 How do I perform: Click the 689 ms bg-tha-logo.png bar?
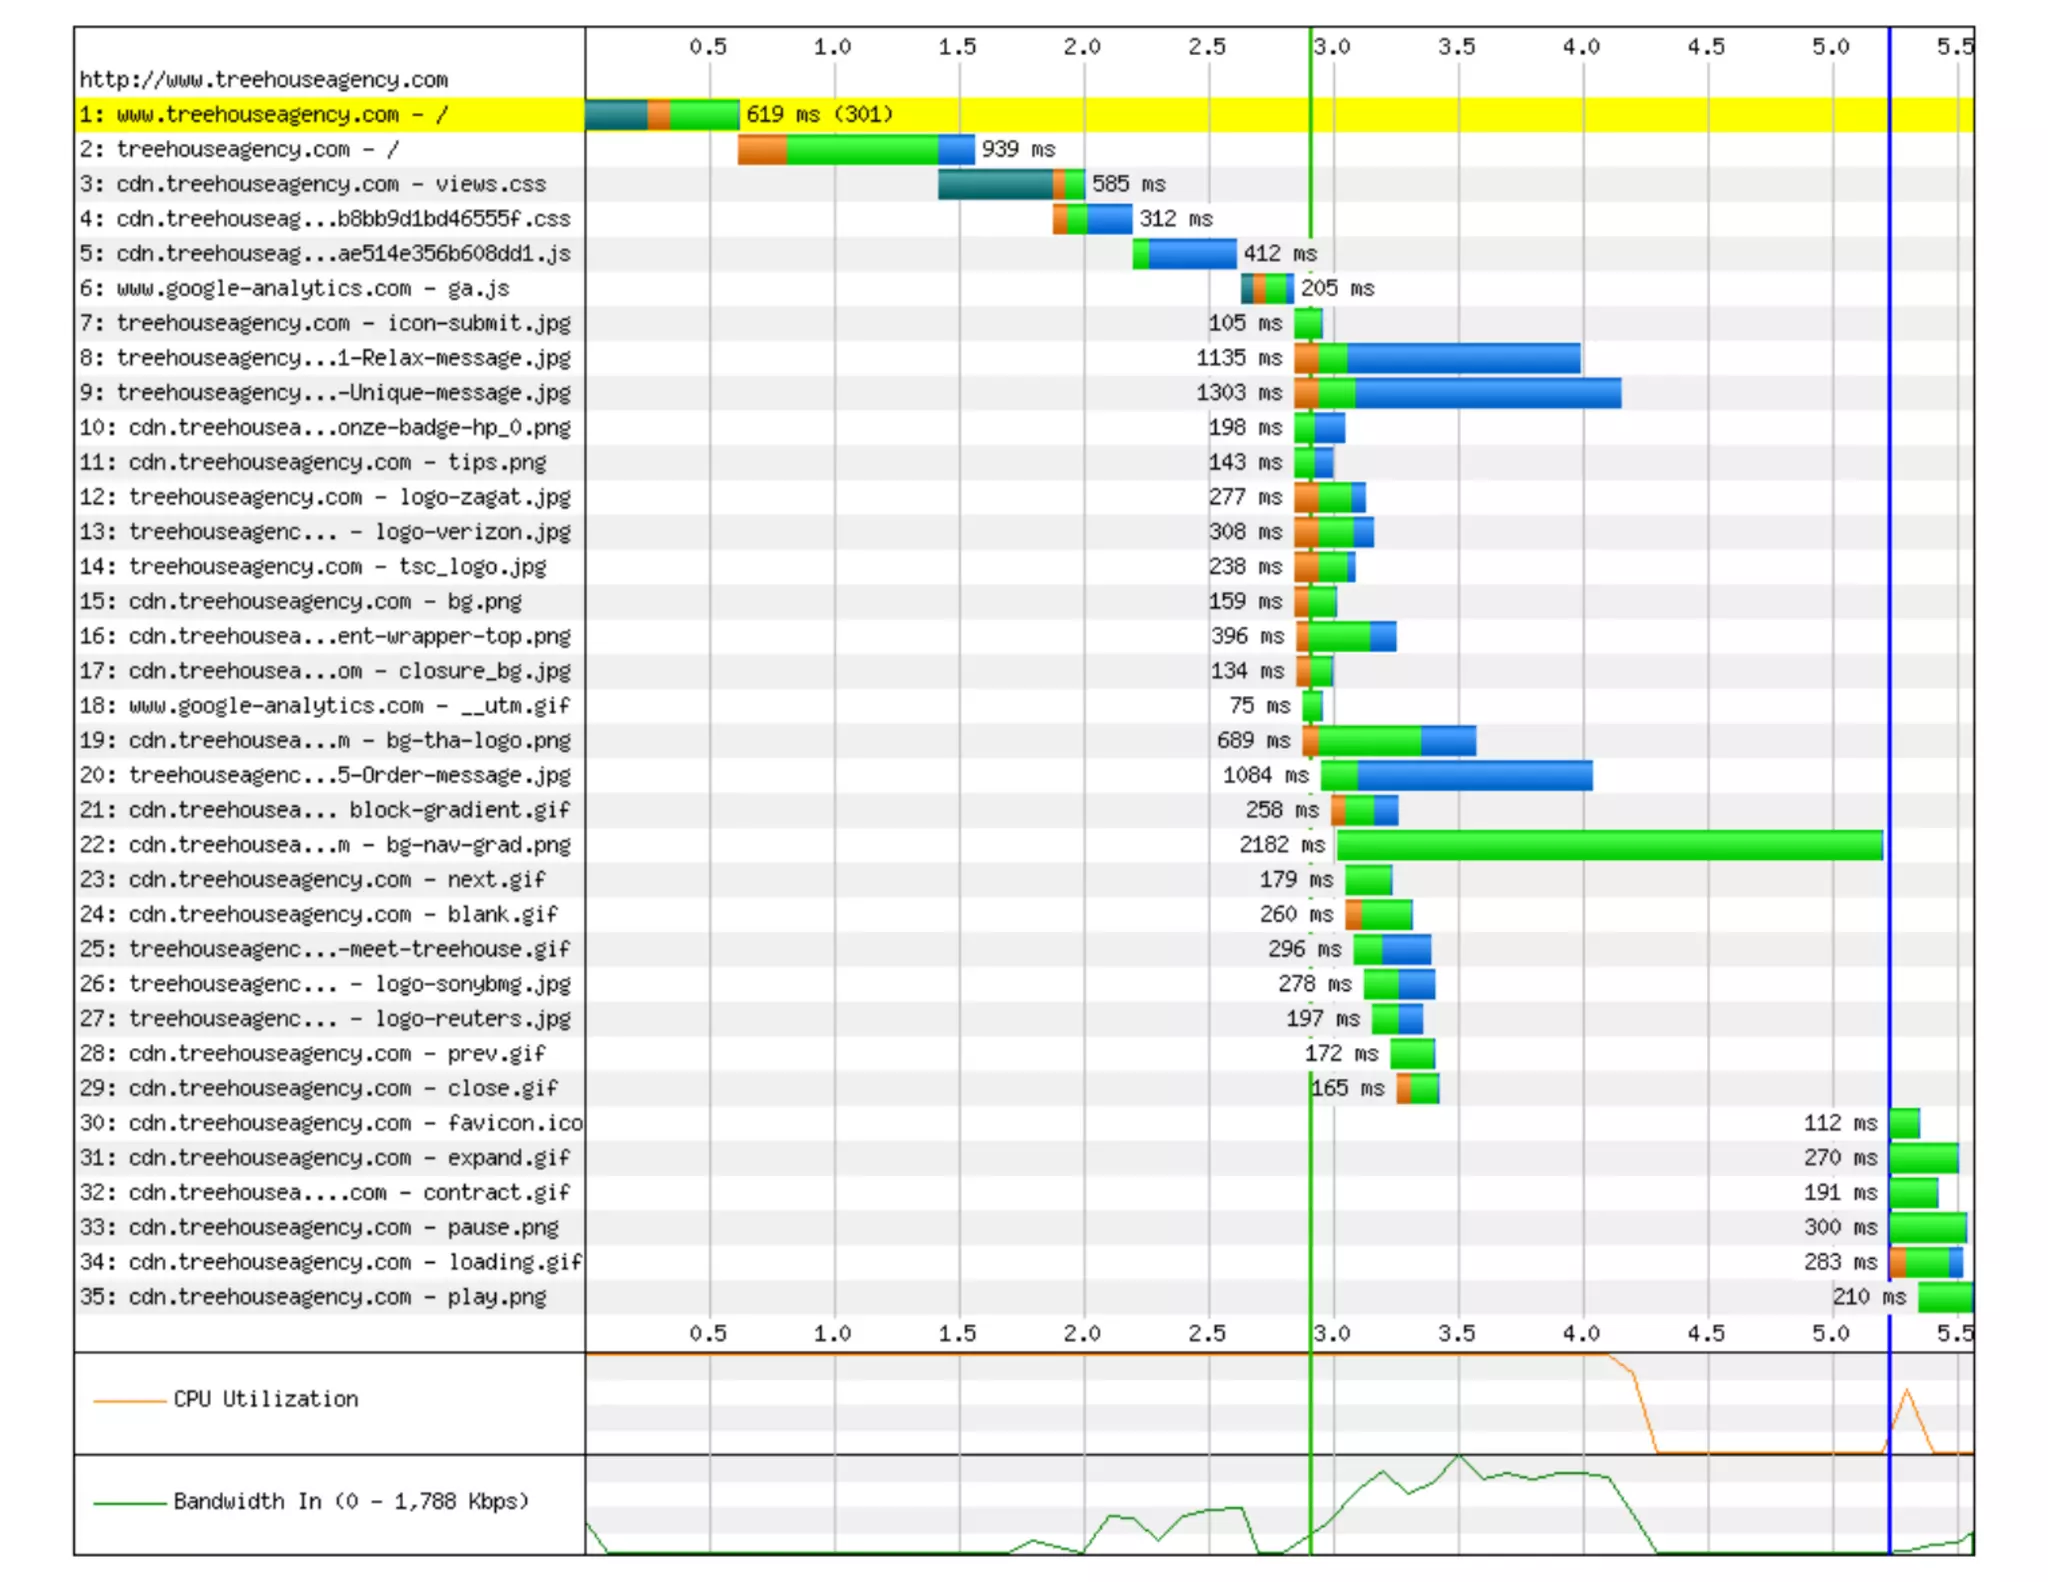point(1388,741)
